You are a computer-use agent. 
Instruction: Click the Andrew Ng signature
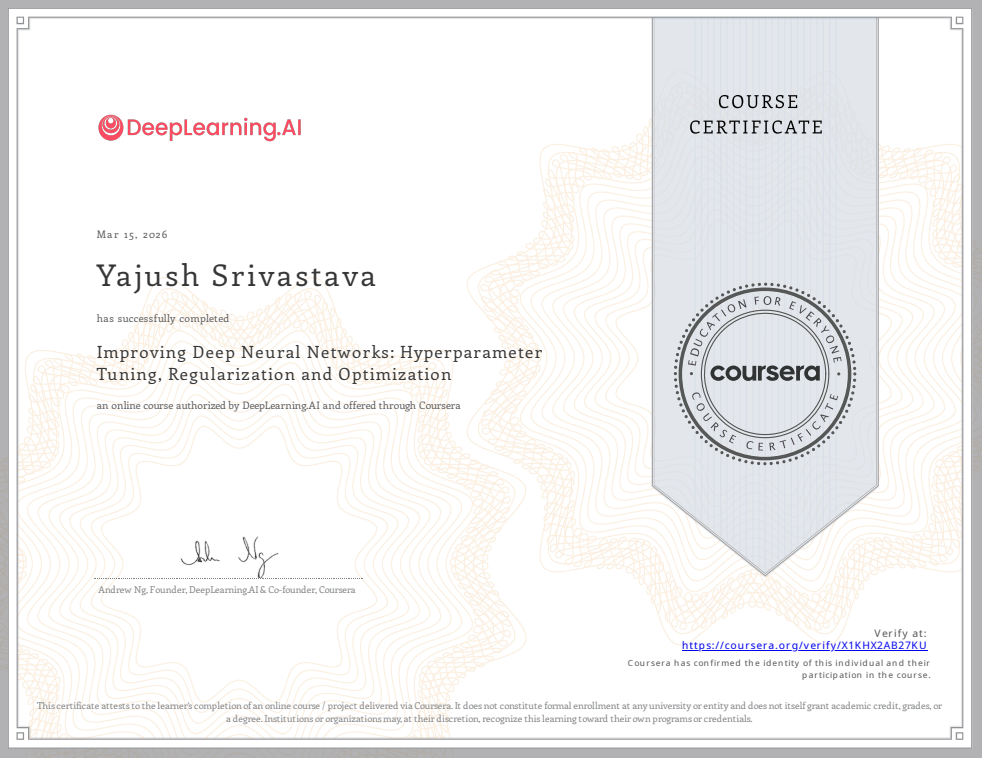(229, 556)
